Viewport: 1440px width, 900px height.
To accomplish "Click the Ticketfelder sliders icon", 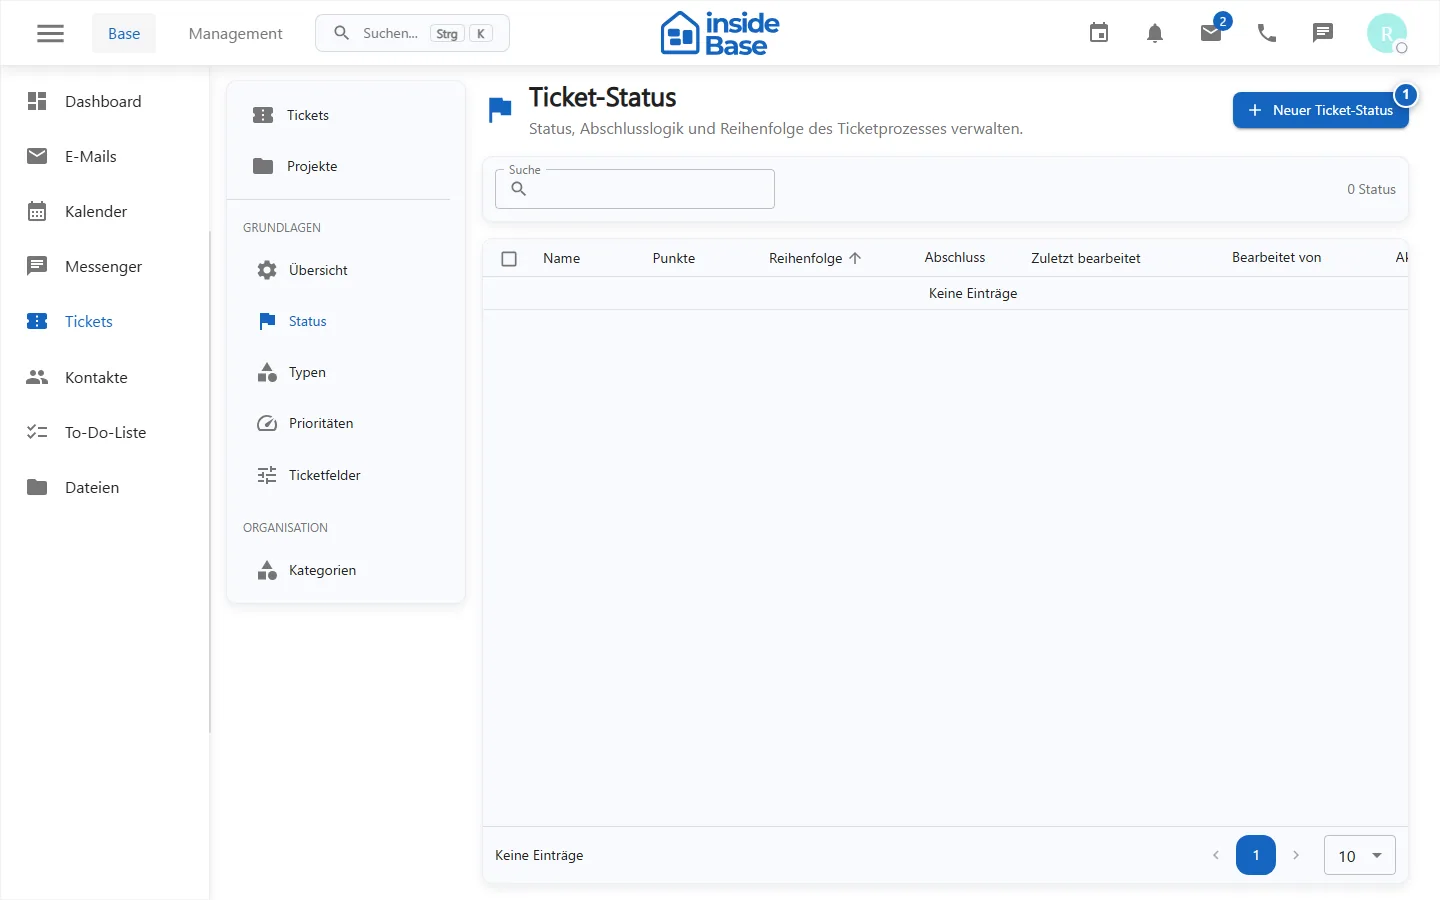I will tap(267, 475).
